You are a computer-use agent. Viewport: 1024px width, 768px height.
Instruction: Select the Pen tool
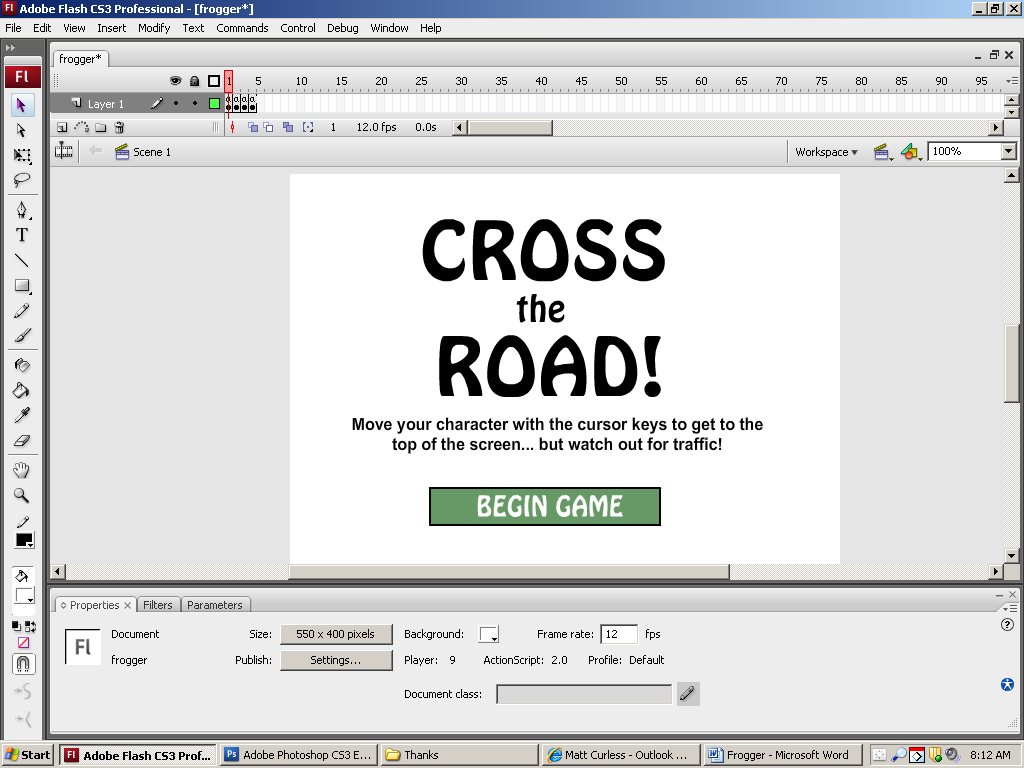coord(21,210)
